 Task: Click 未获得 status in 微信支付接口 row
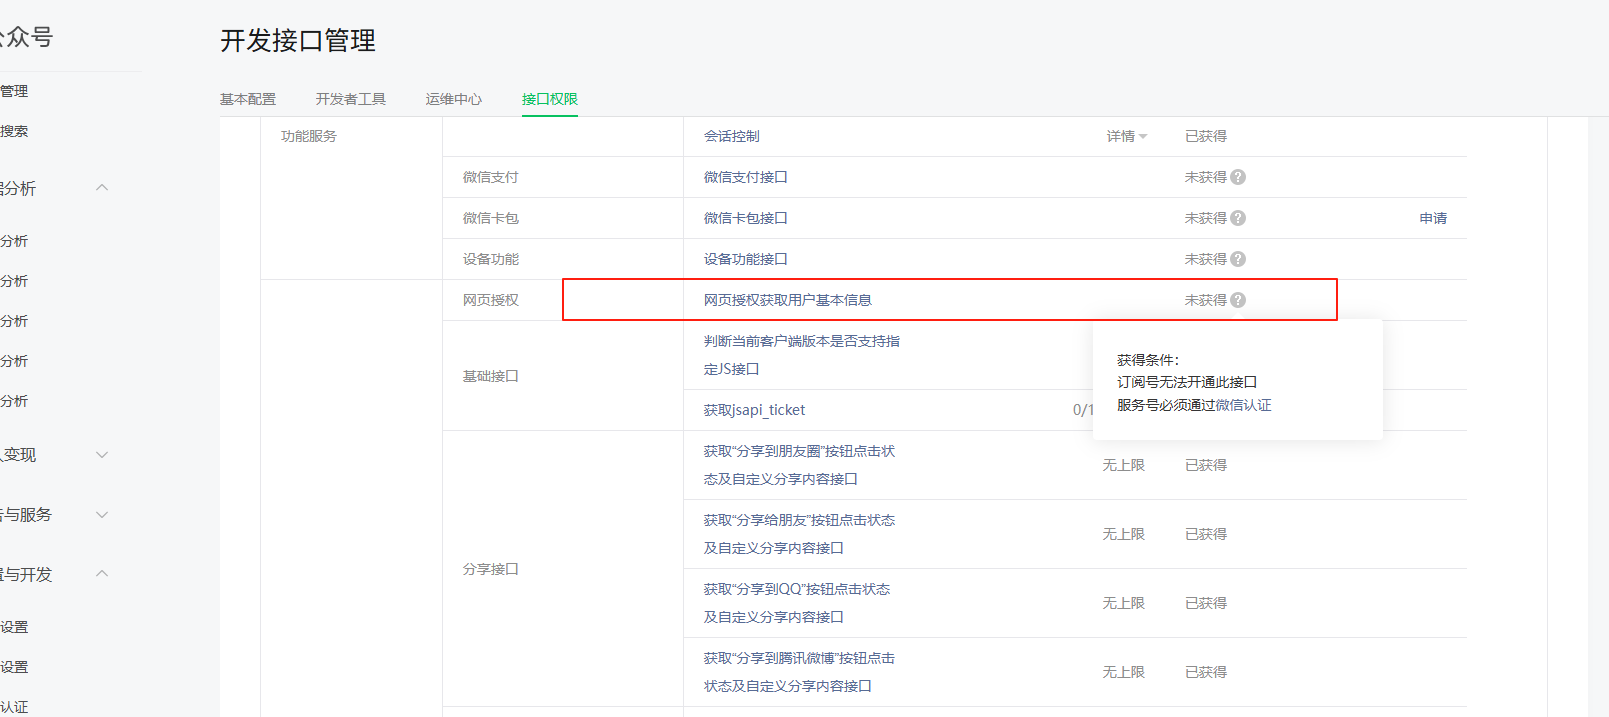click(x=1206, y=177)
